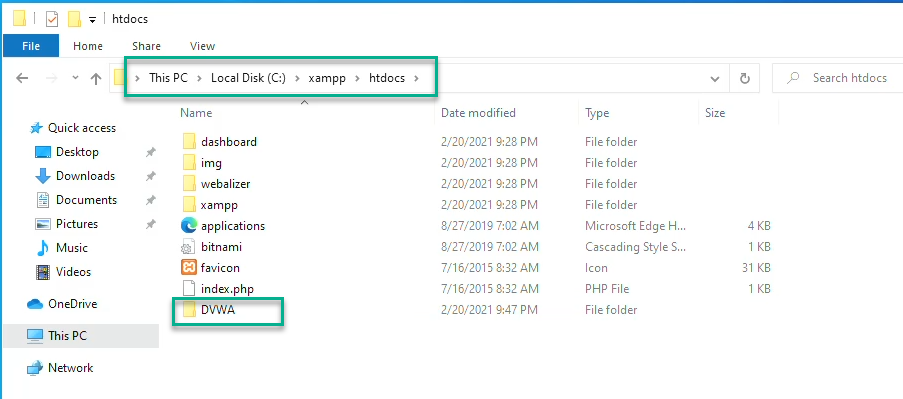Open the address bar history dropdown
This screenshot has width=903, height=399.
tap(715, 78)
